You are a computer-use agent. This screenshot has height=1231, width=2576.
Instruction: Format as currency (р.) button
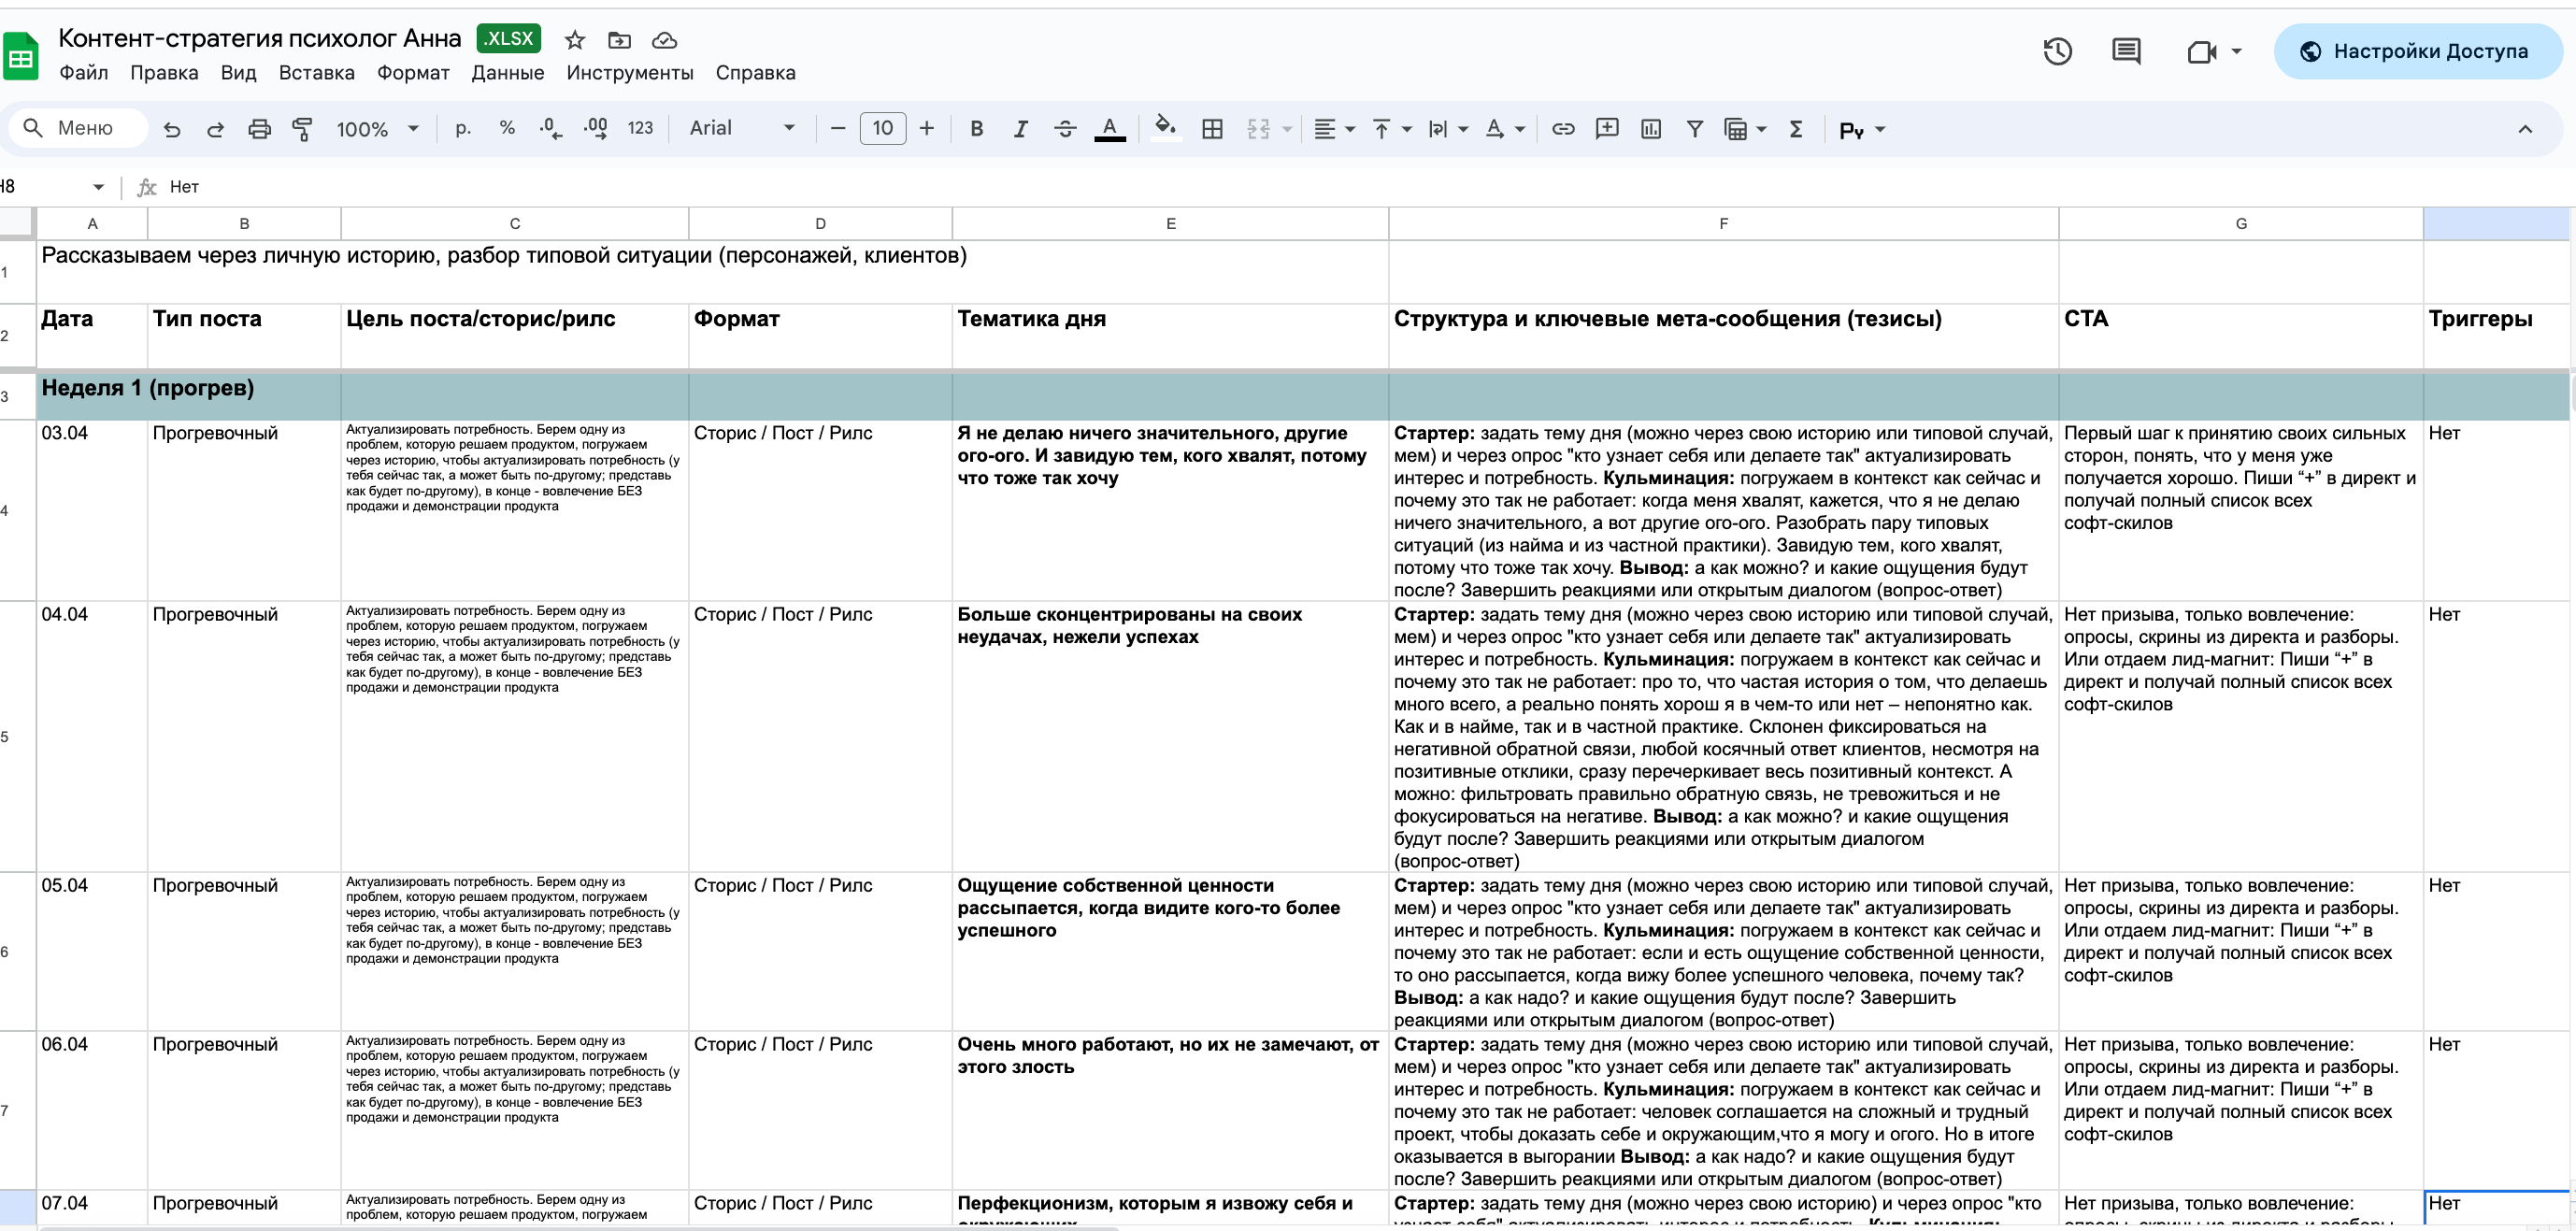pyautogui.click(x=463, y=128)
